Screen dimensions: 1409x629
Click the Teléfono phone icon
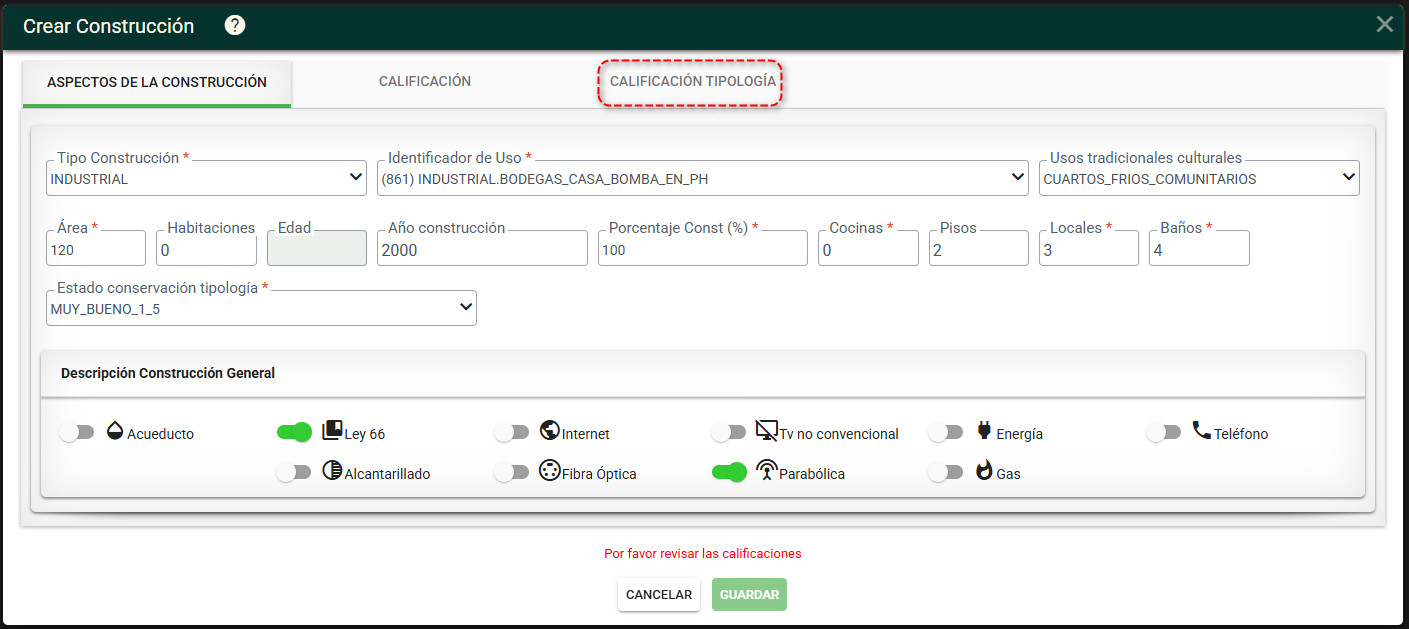(1201, 431)
